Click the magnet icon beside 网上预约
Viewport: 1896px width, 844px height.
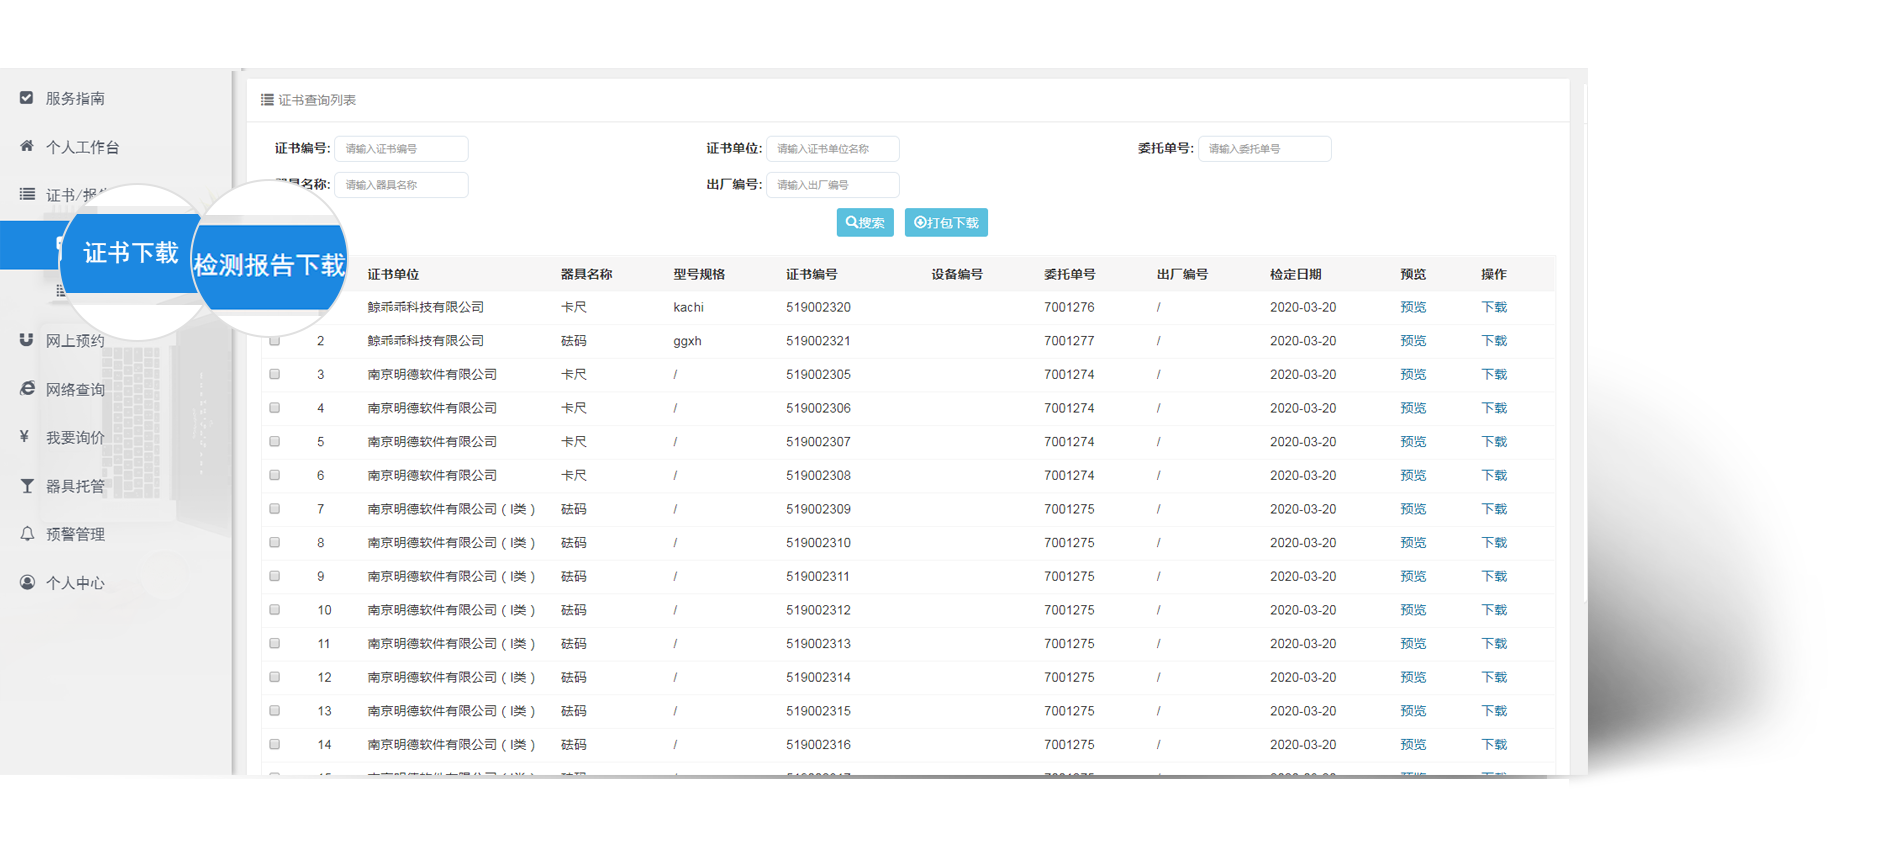point(27,340)
